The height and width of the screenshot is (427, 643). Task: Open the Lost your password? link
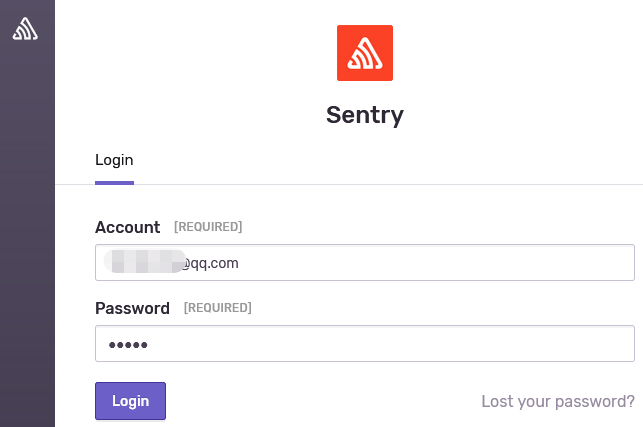[558, 401]
